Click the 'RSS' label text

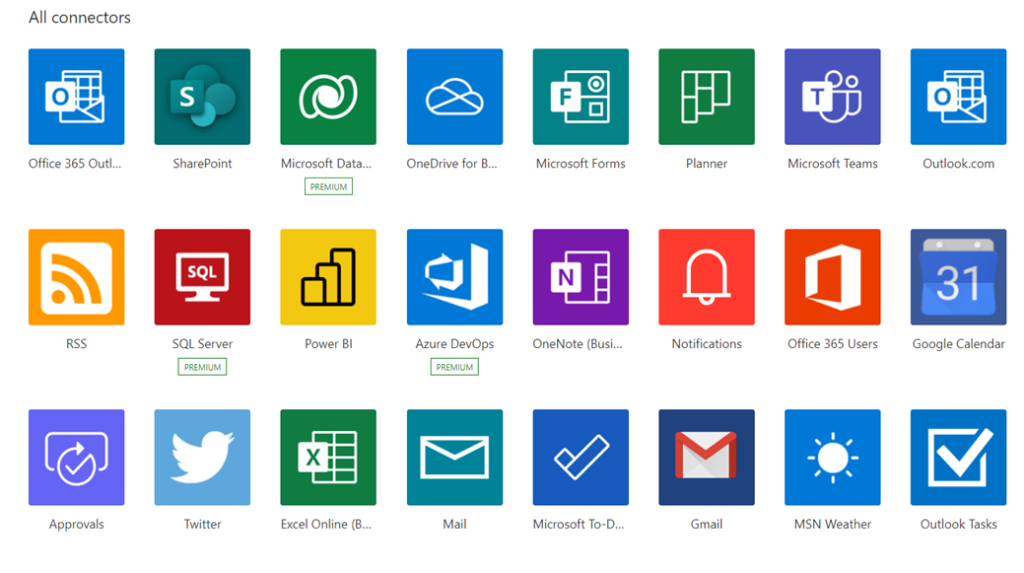(76, 344)
